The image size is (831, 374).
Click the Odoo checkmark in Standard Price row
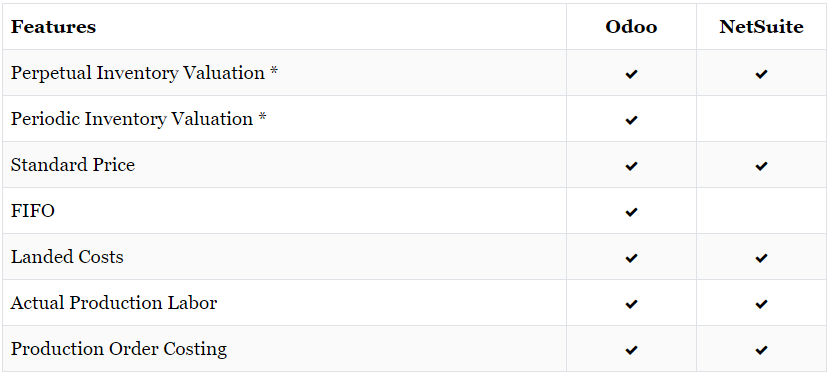click(631, 166)
